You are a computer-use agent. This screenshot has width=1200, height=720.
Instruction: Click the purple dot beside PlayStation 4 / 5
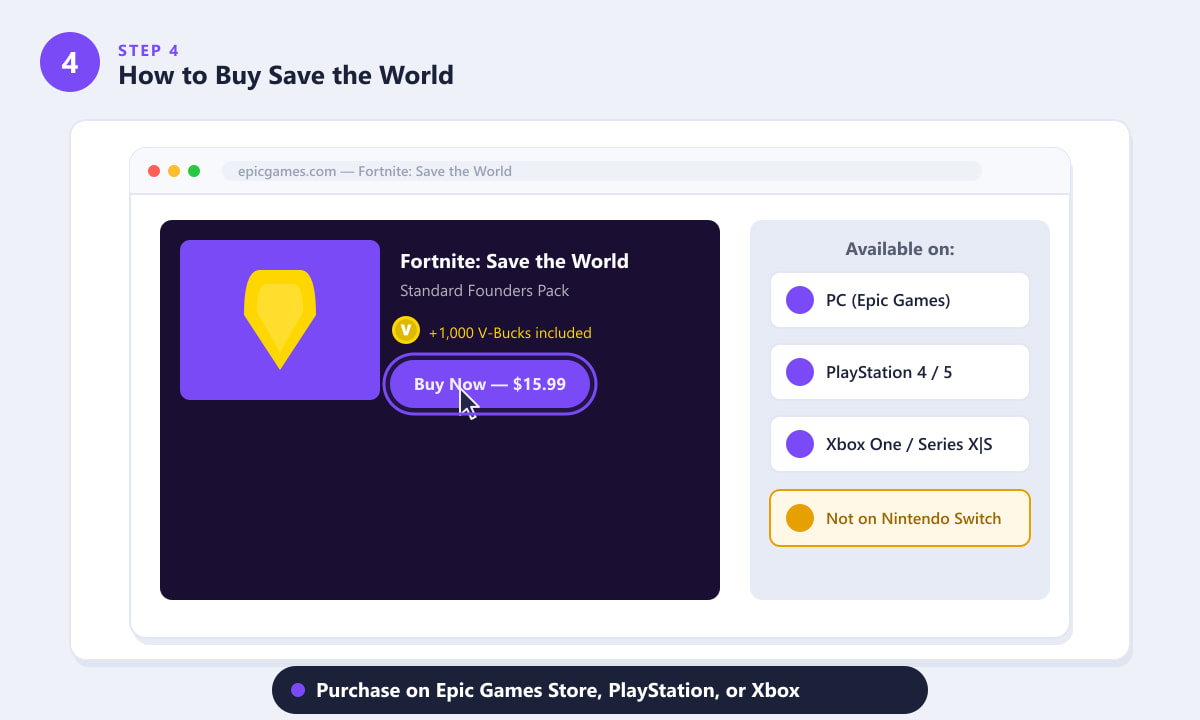pyautogui.click(x=800, y=372)
